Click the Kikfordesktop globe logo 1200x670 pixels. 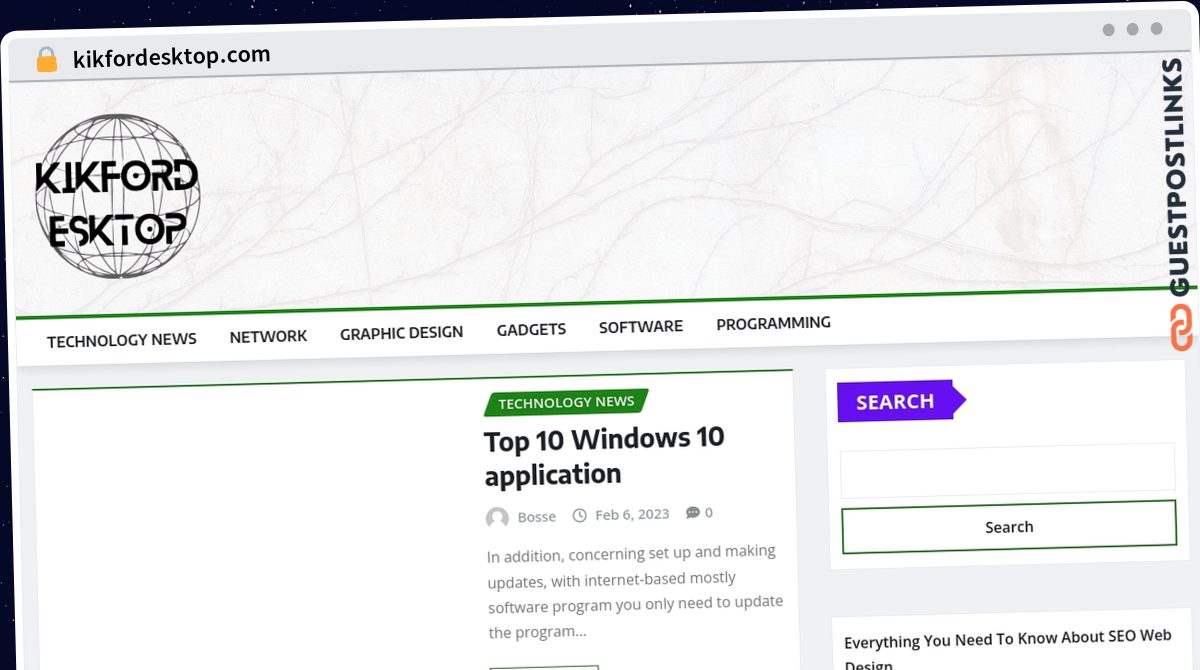pos(118,196)
